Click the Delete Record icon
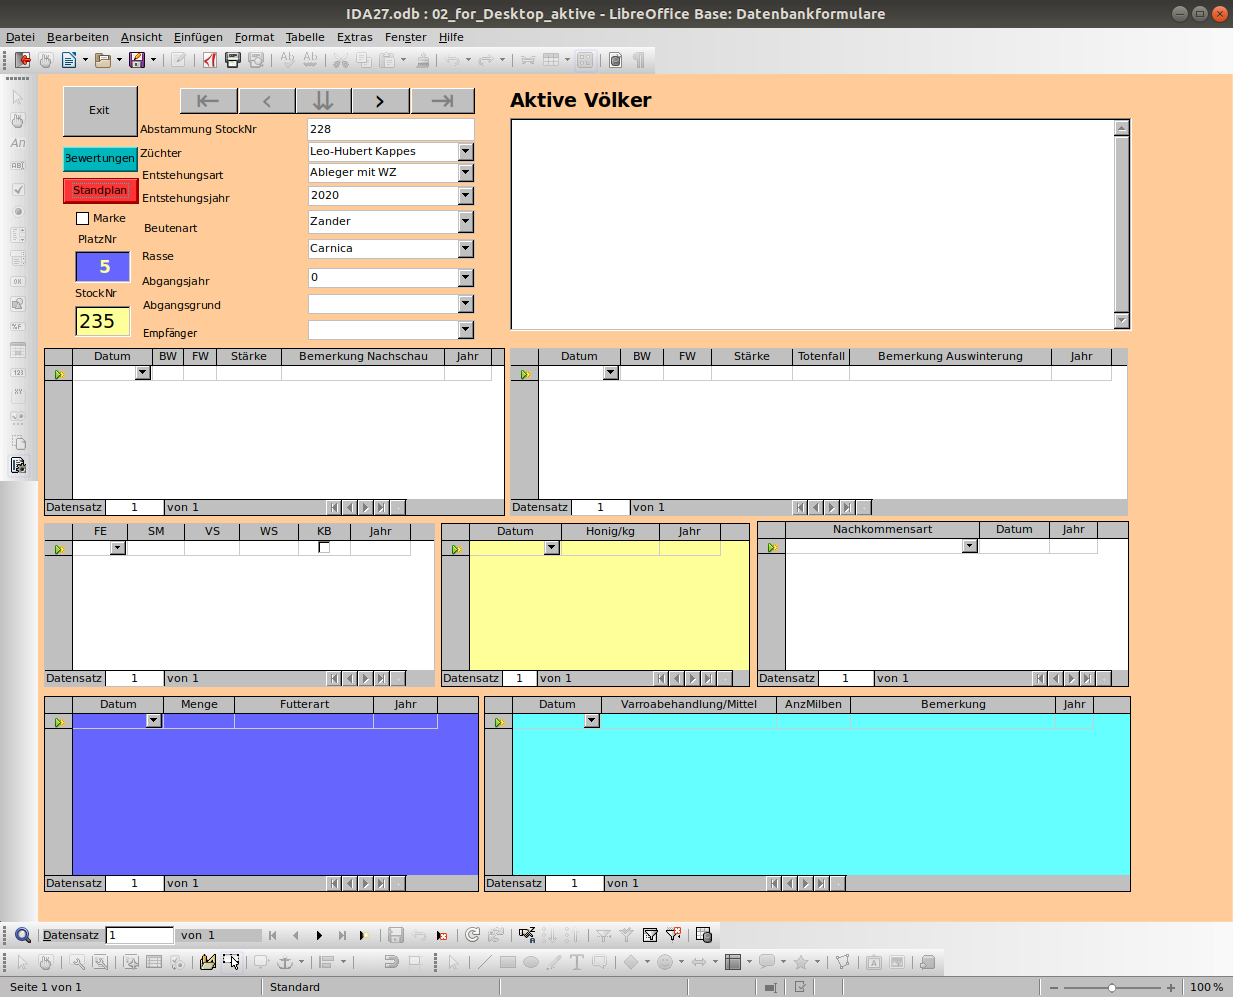This screenshot has width=1233, height=997. (x=442, y=935)
